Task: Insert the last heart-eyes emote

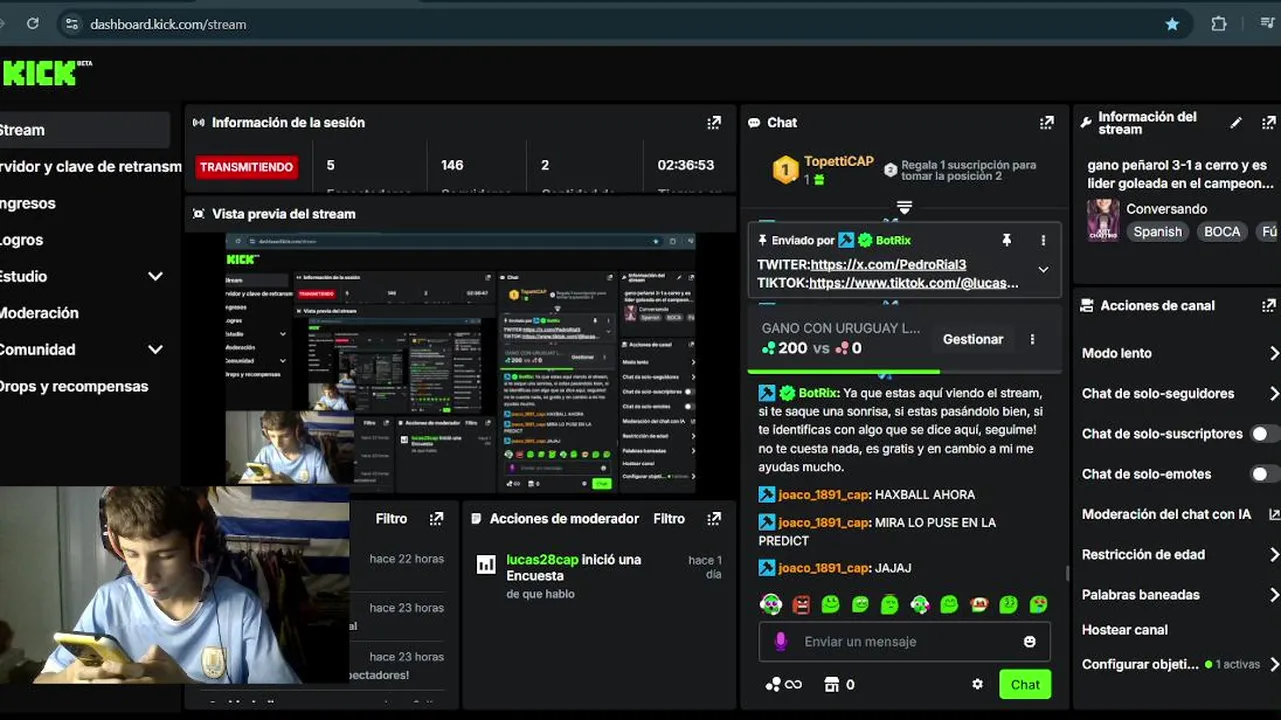Action: (x=1039, y=604)
